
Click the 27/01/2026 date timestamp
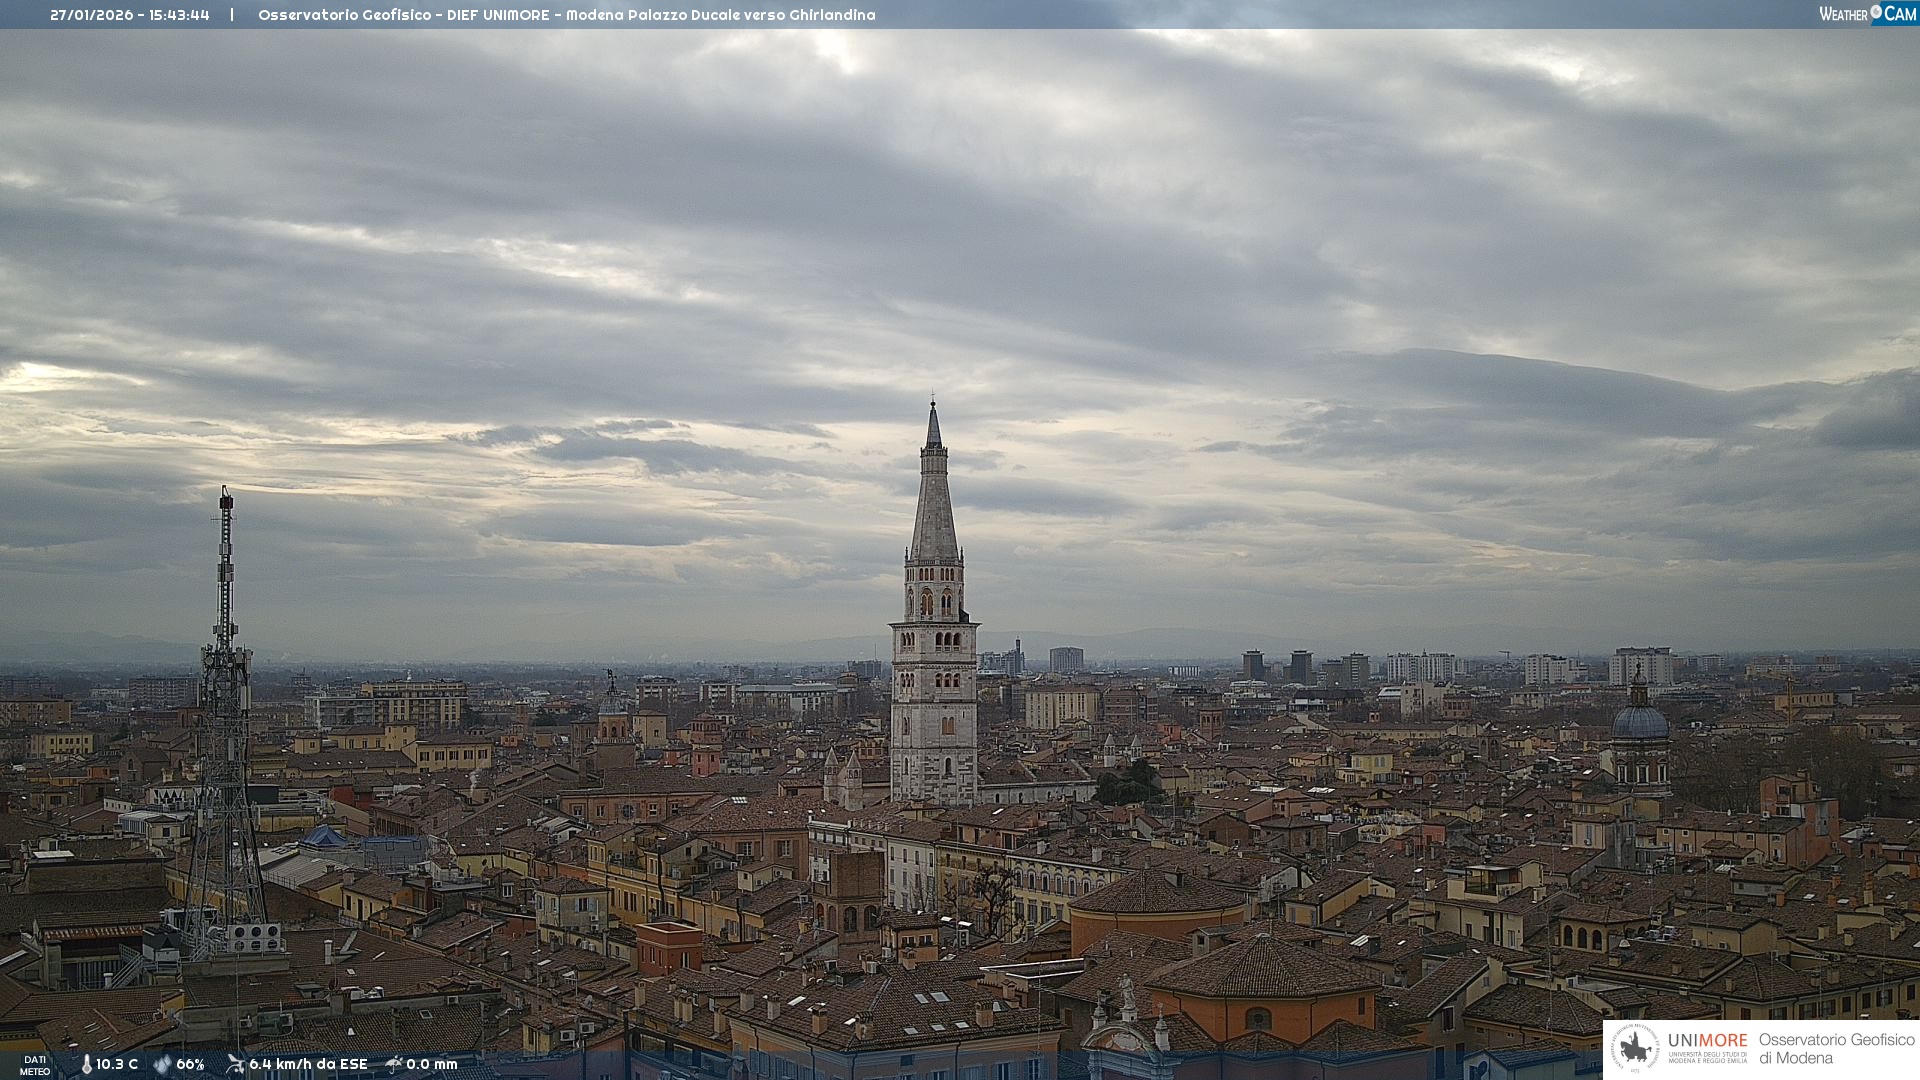(x=91, y=15)
